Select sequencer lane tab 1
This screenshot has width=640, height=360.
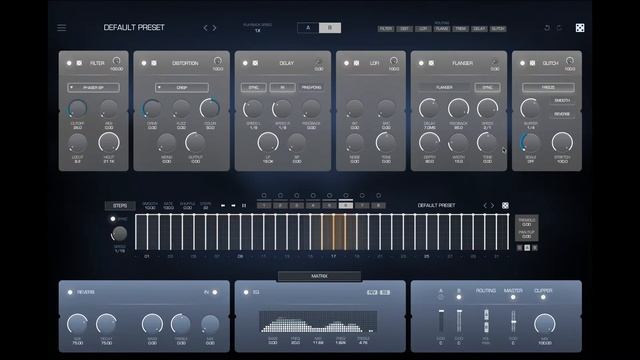point(264,205)
